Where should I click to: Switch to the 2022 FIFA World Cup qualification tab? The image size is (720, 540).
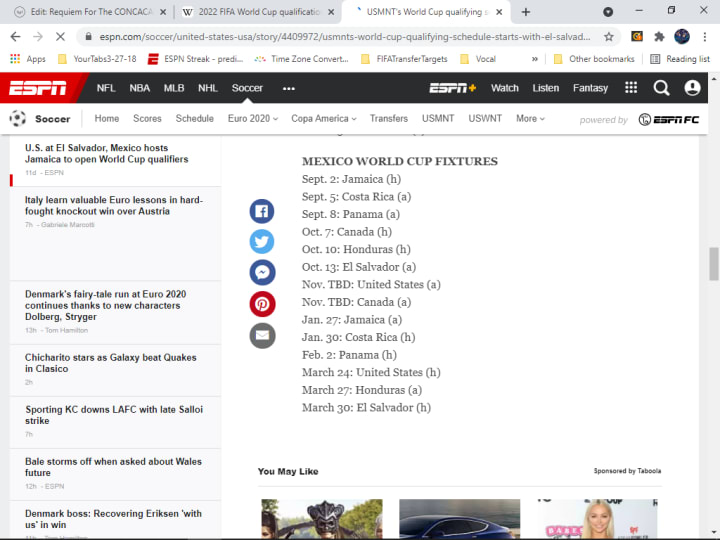(258, 12)
